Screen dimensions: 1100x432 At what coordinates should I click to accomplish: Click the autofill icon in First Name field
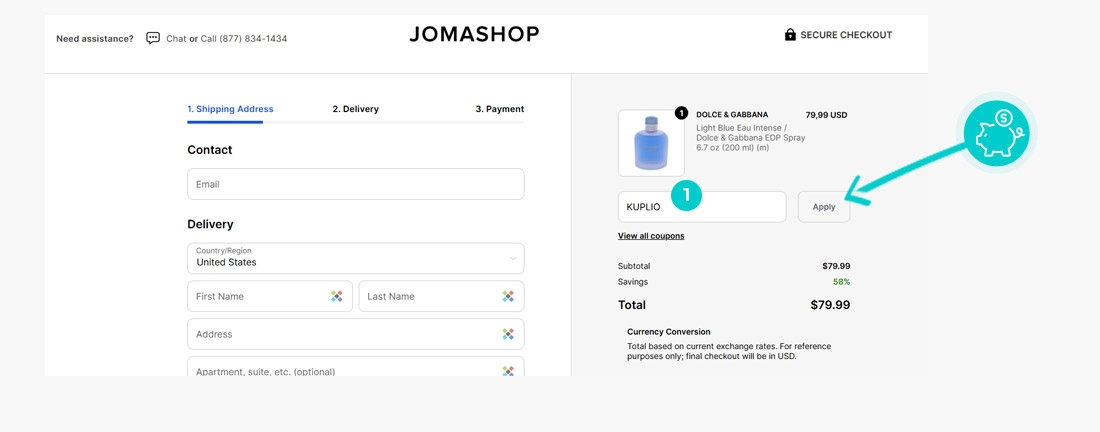337,297
